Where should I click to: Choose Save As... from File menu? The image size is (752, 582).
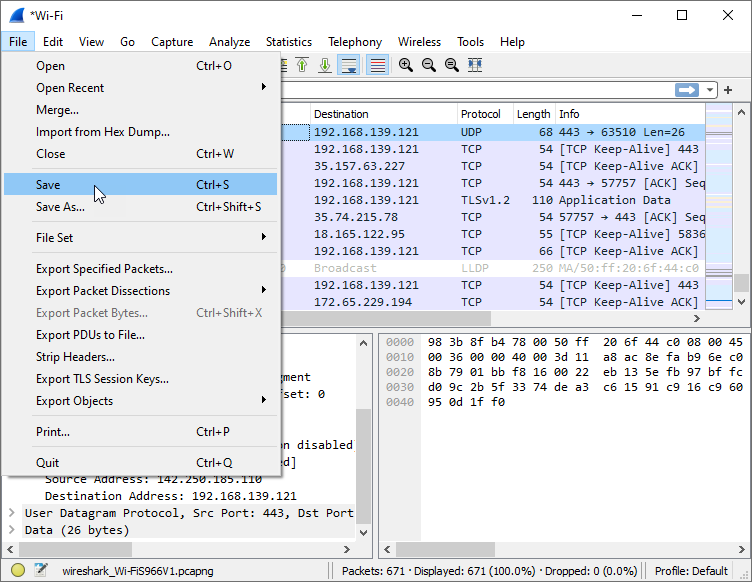coord(60,207)
